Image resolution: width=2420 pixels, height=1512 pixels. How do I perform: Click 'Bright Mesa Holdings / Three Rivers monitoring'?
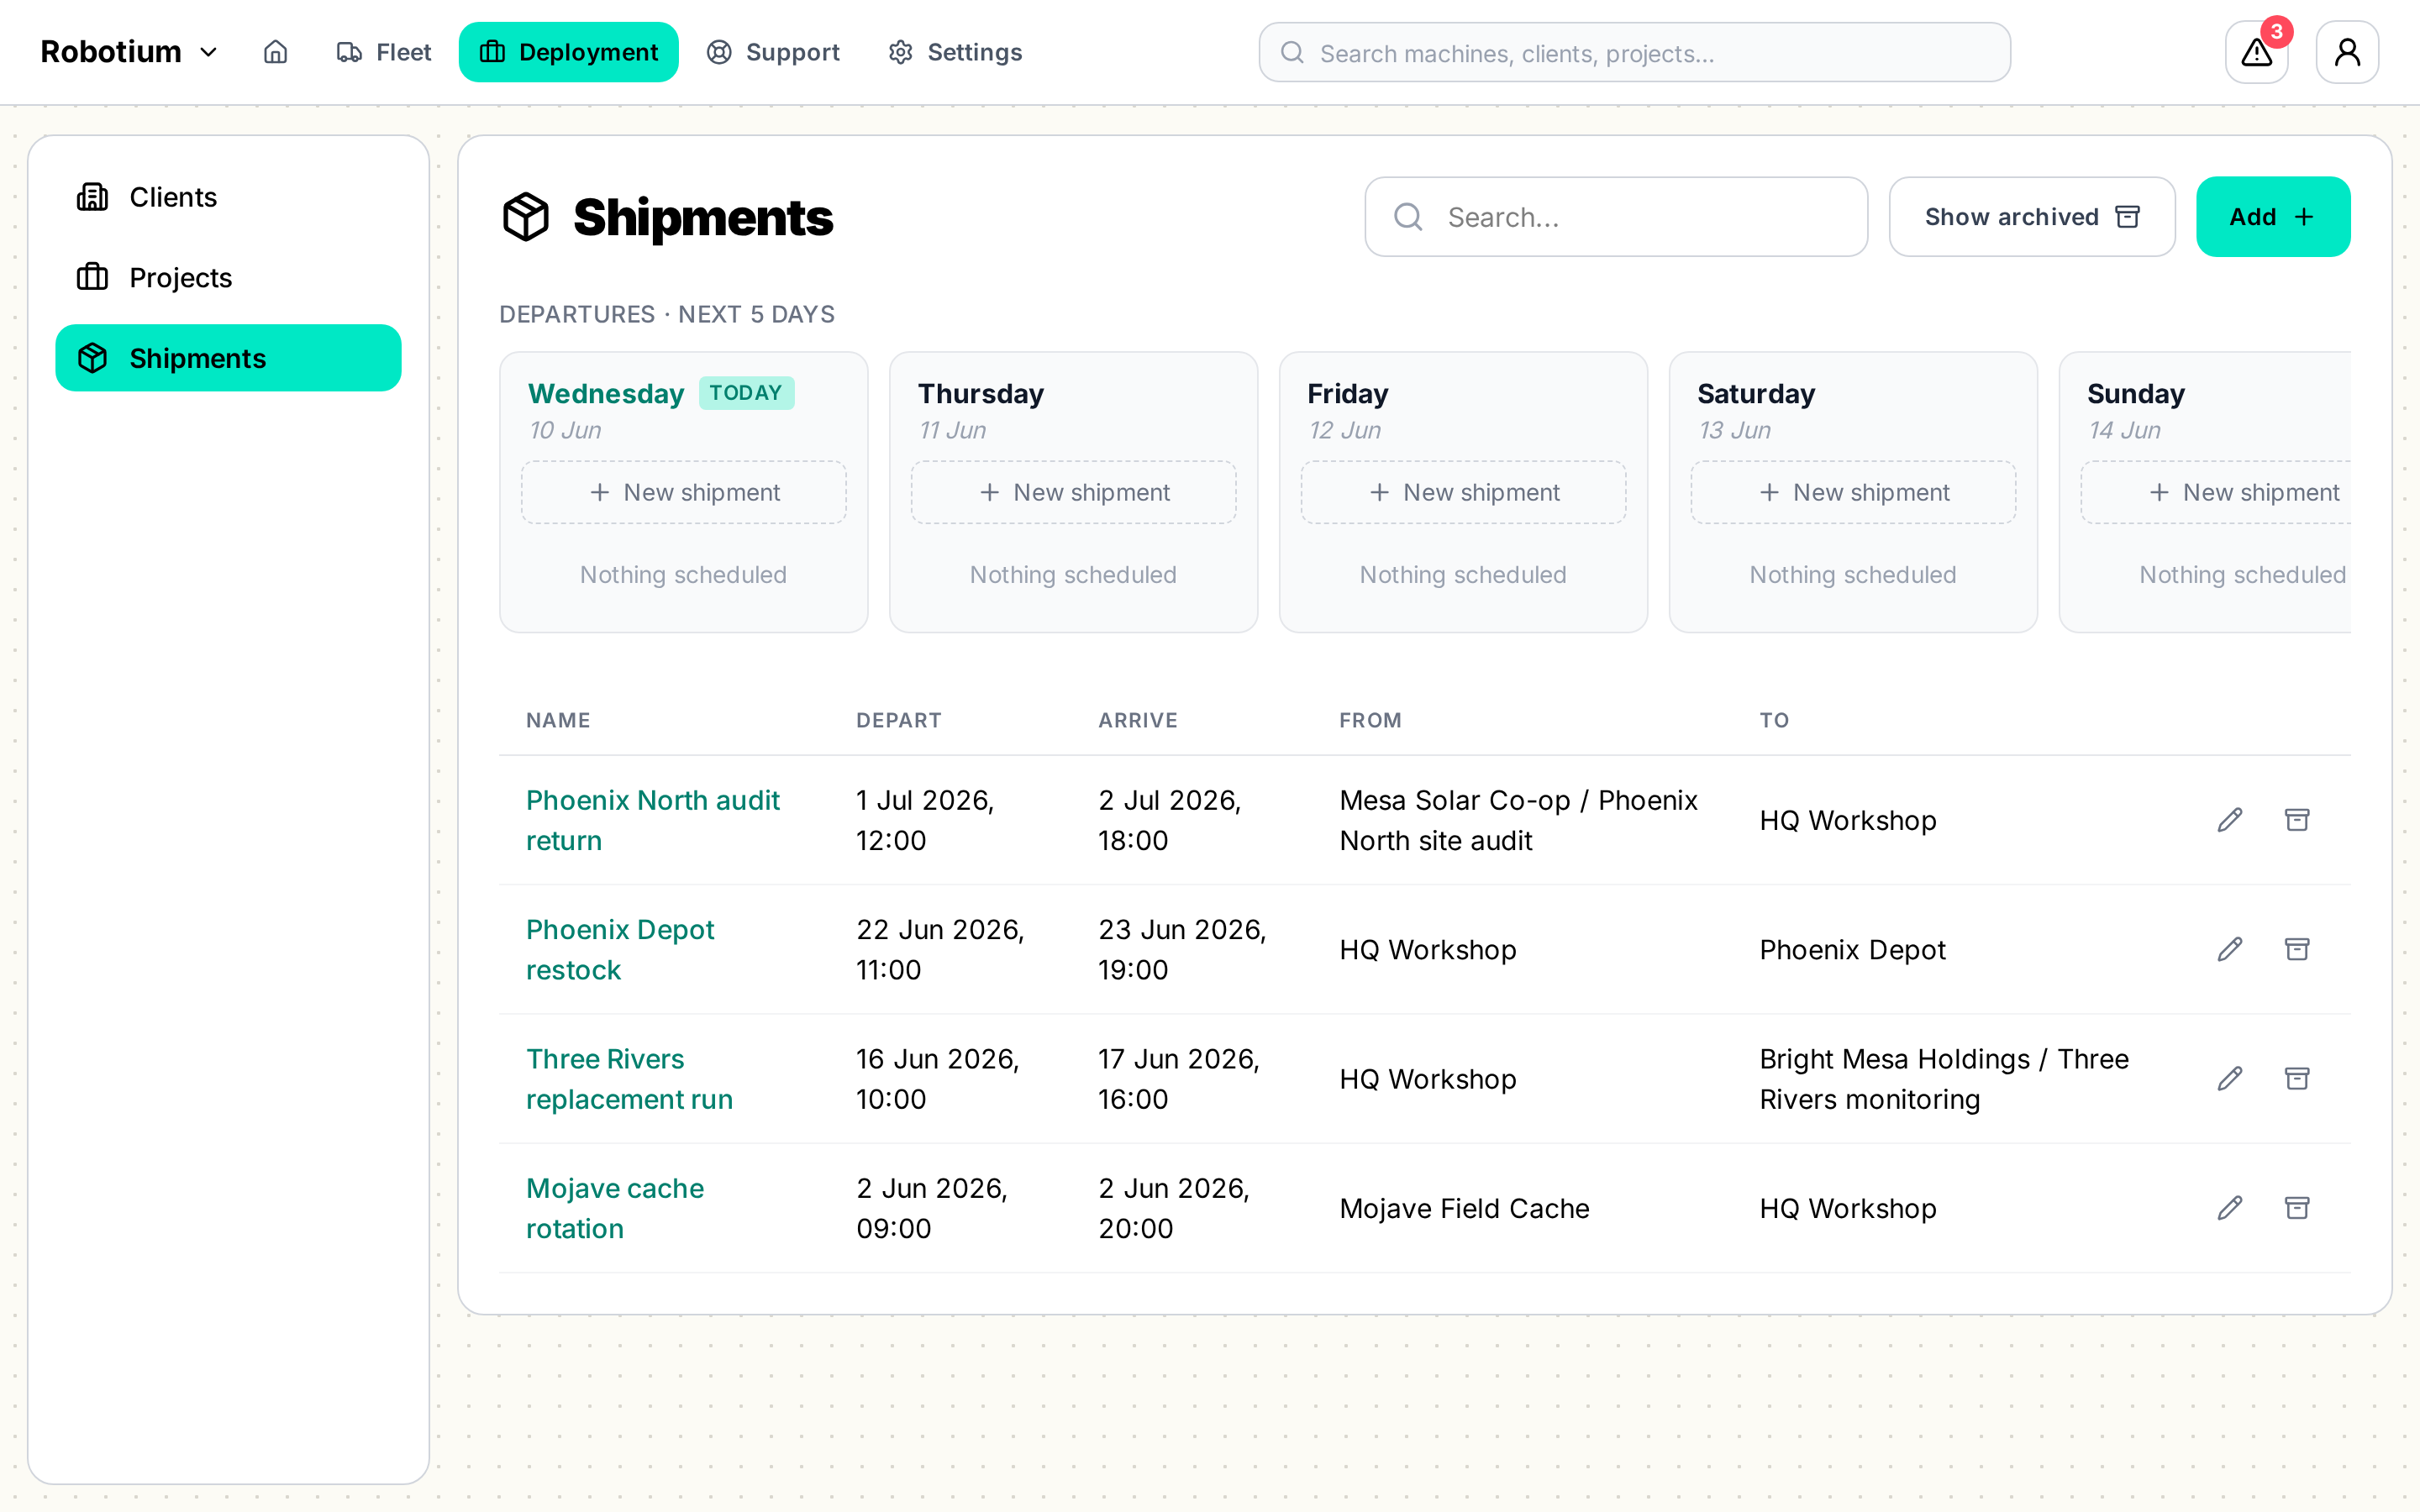tap(1943, 1078)
